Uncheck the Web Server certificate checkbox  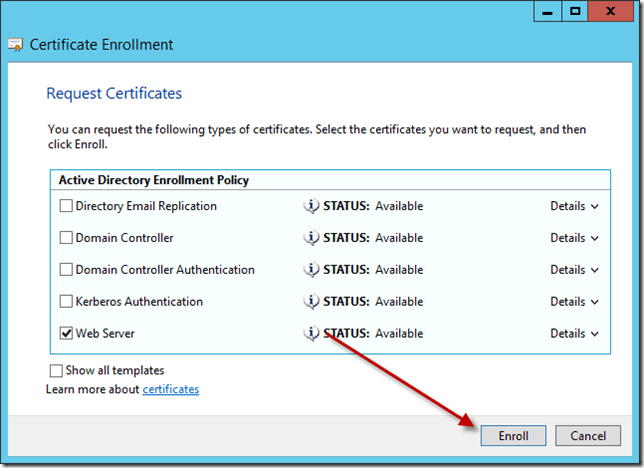coord(66,334)
